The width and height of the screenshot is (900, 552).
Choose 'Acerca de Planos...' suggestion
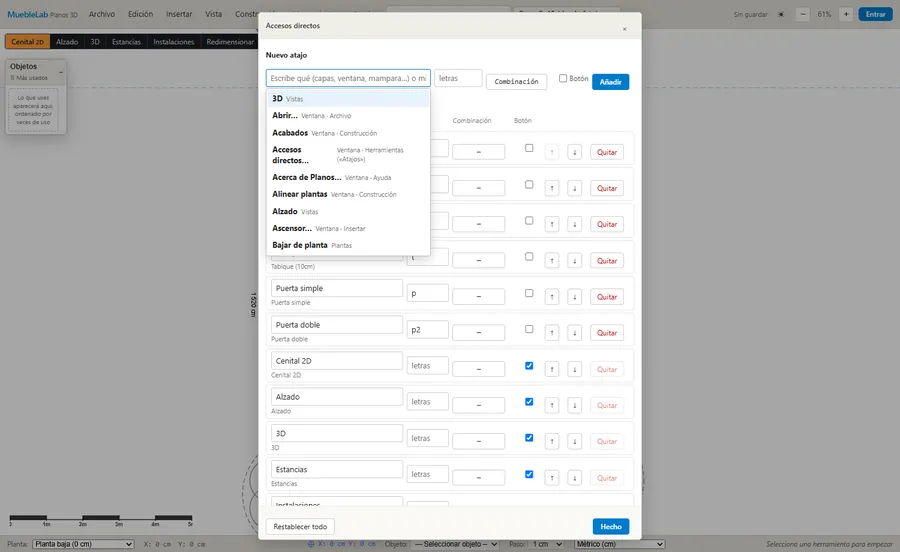(x=348, y=177)
